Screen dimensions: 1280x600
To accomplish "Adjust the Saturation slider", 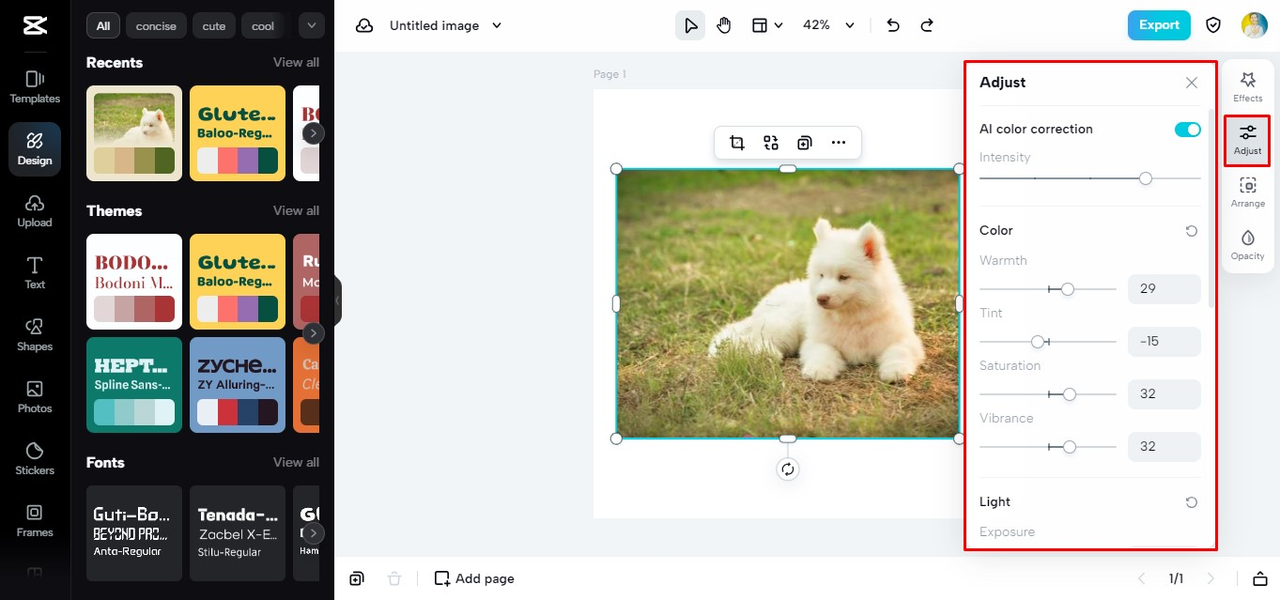I will [1048, 394].
